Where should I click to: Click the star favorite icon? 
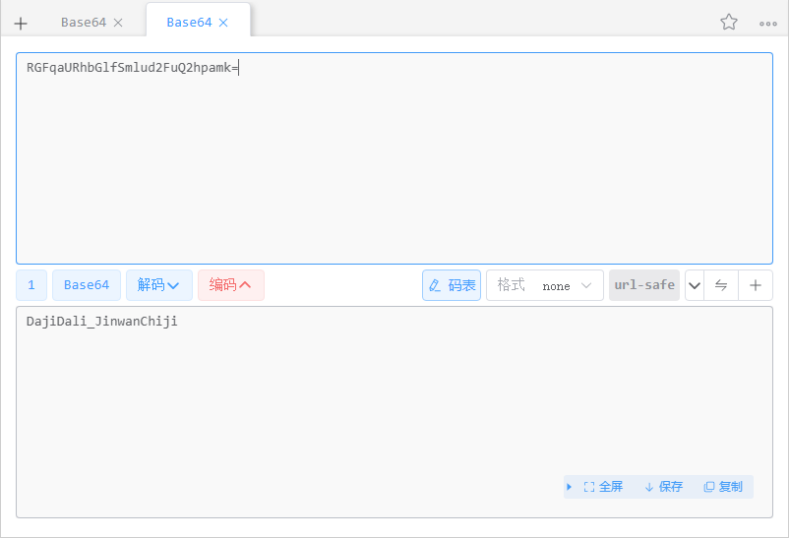728,22
